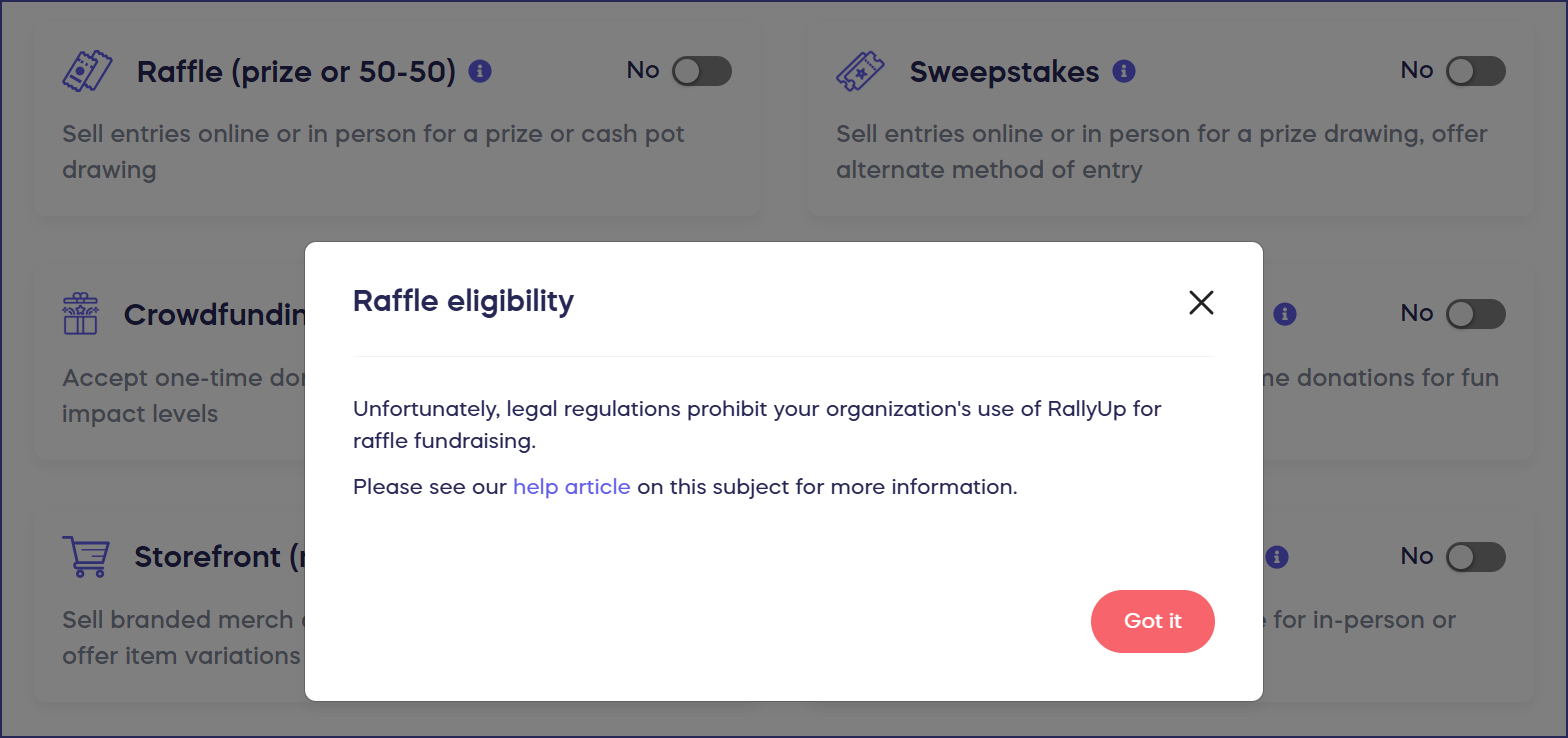Open the info icon beside Raffle heading
The image size is (1568, 738).
click(x=480, y=71)
